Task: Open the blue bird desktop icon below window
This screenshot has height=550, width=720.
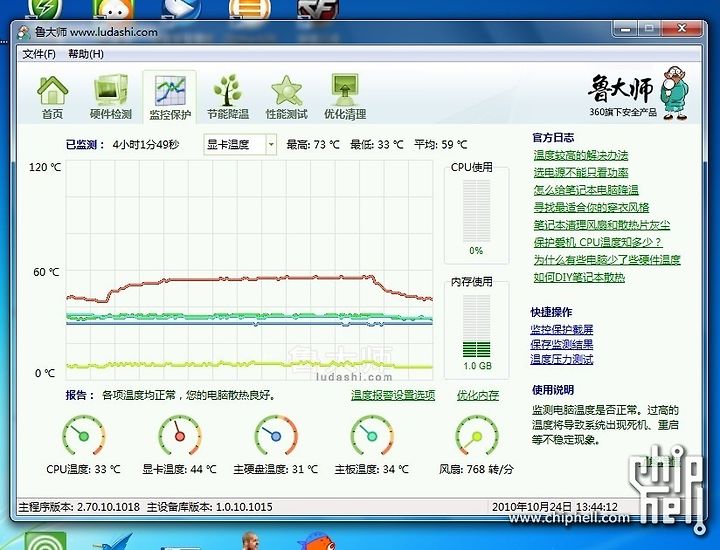Action: [x=113, y=542]
